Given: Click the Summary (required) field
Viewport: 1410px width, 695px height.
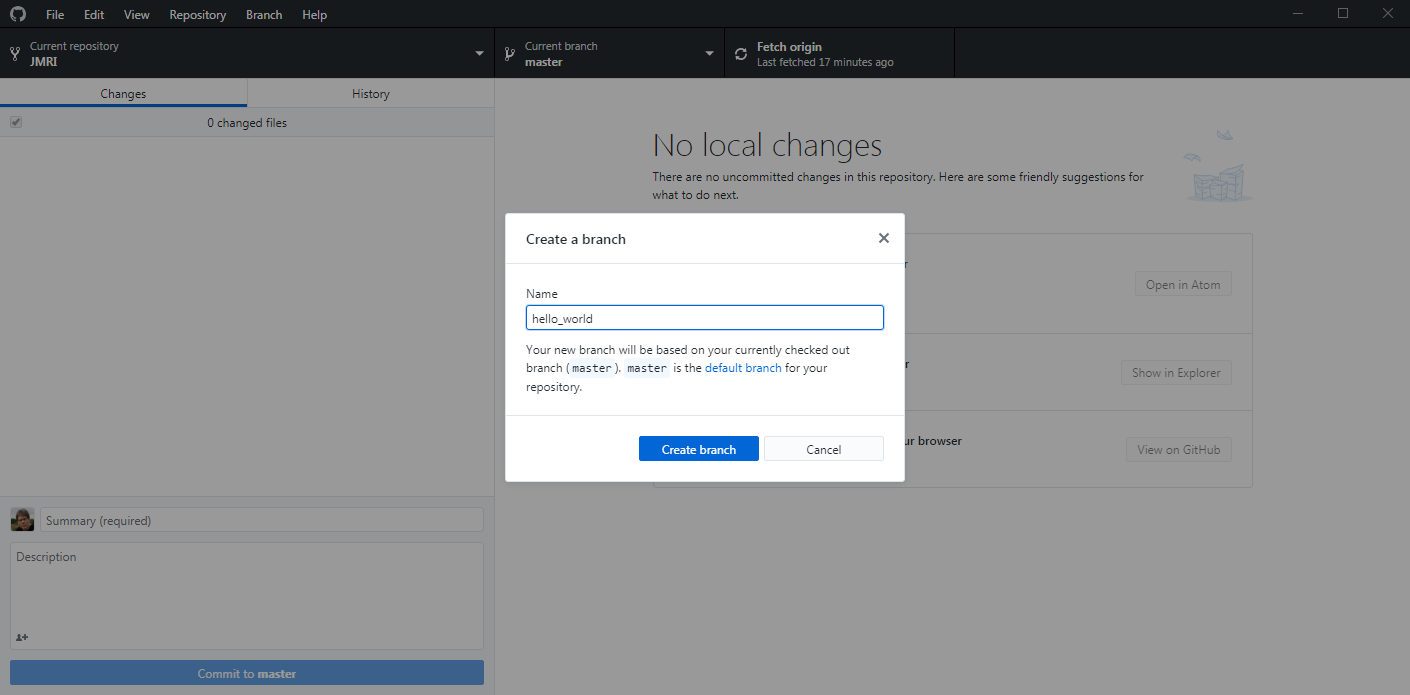Looking at the screenshot, I should tap(261, 520).
